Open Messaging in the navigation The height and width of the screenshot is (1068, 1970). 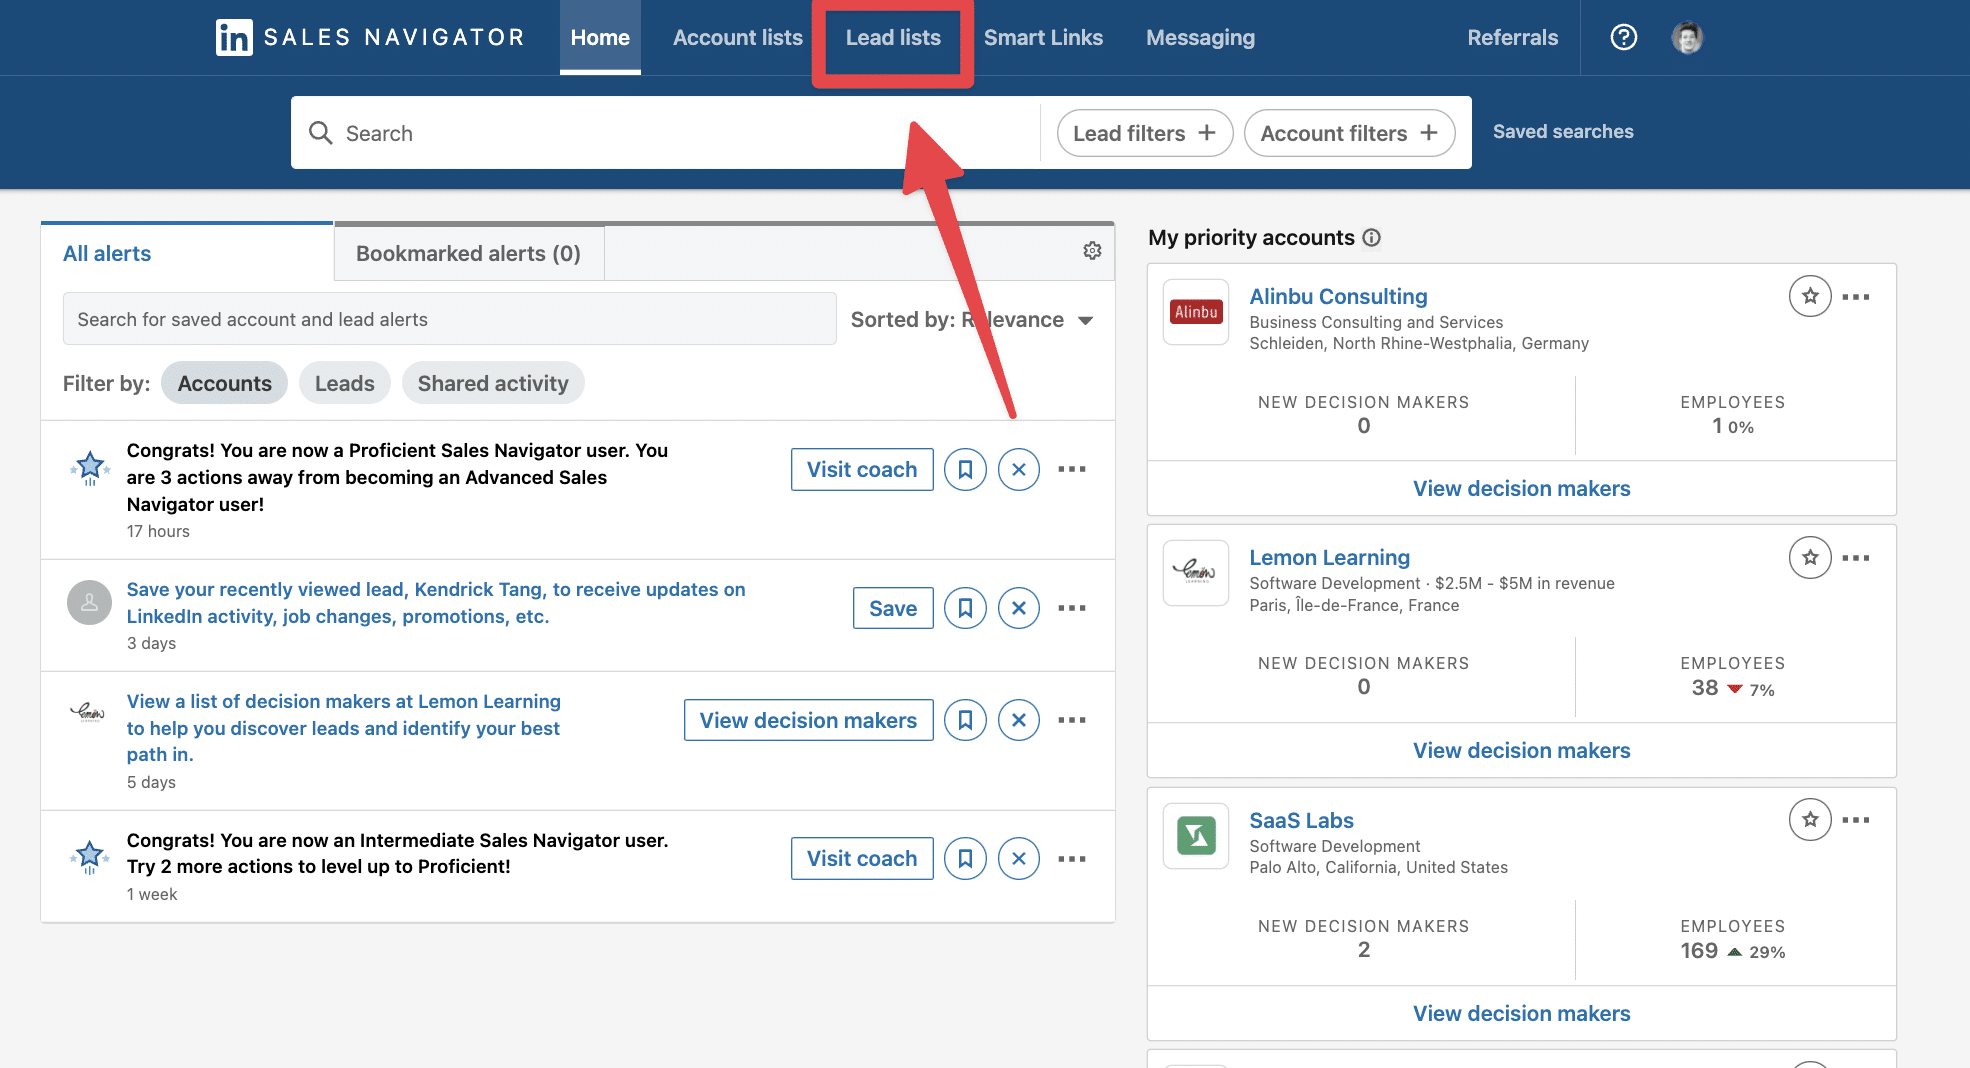(1200, 38)
